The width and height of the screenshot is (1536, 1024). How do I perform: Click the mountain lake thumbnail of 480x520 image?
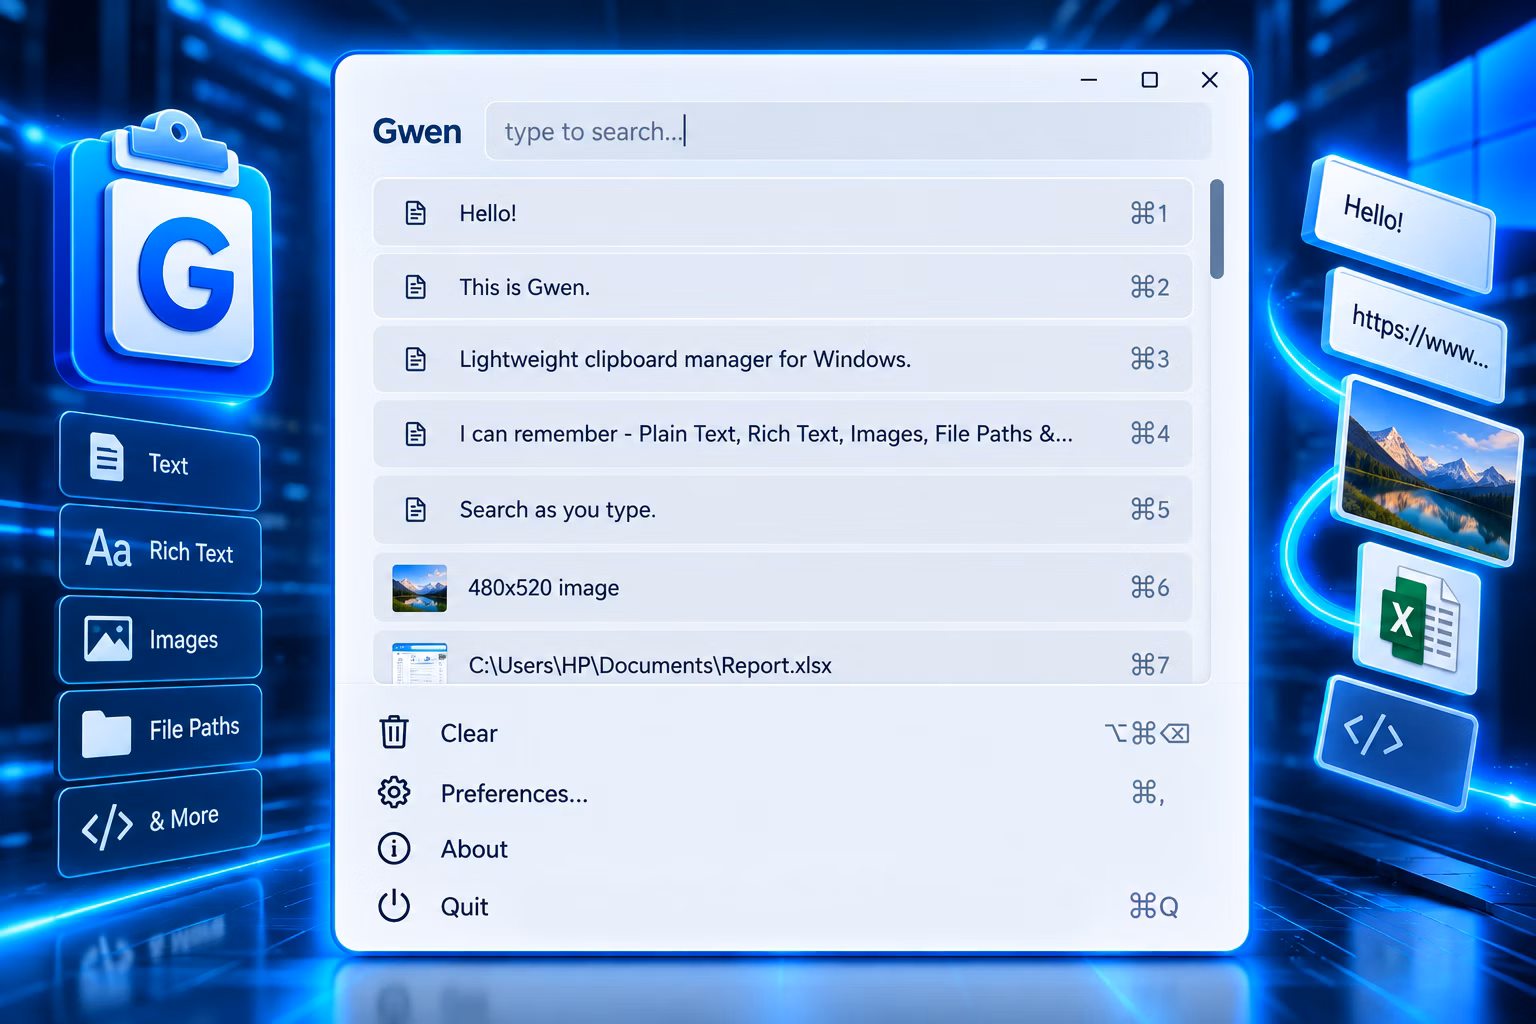pyautogui.click(x=419, y=588)
